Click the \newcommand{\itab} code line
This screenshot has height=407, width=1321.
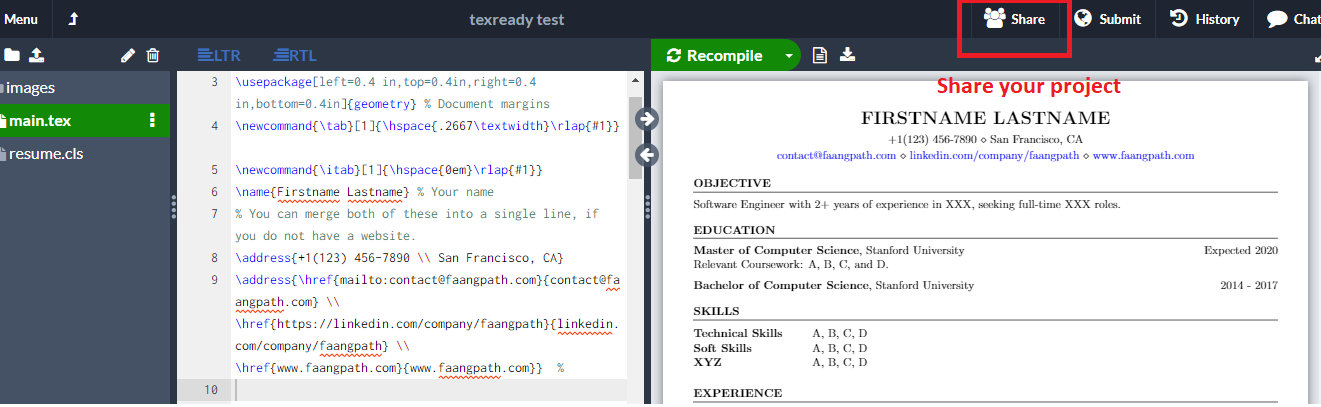pyautogui.click(x=388, y=170)
